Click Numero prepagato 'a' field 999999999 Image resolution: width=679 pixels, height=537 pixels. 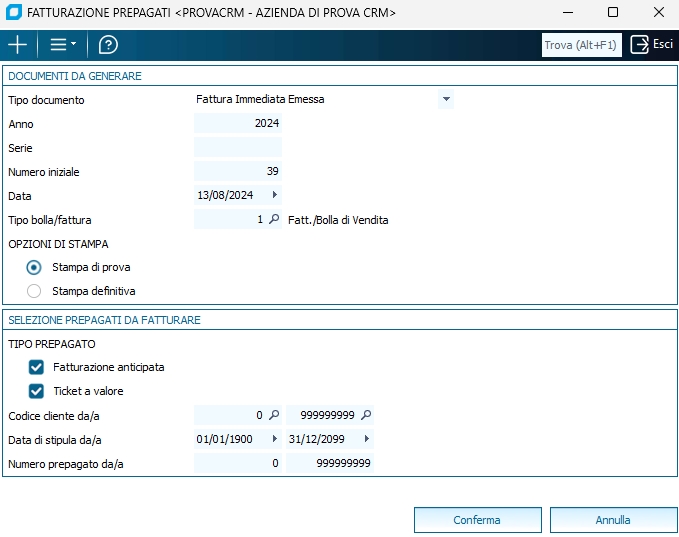coord(330,463)
